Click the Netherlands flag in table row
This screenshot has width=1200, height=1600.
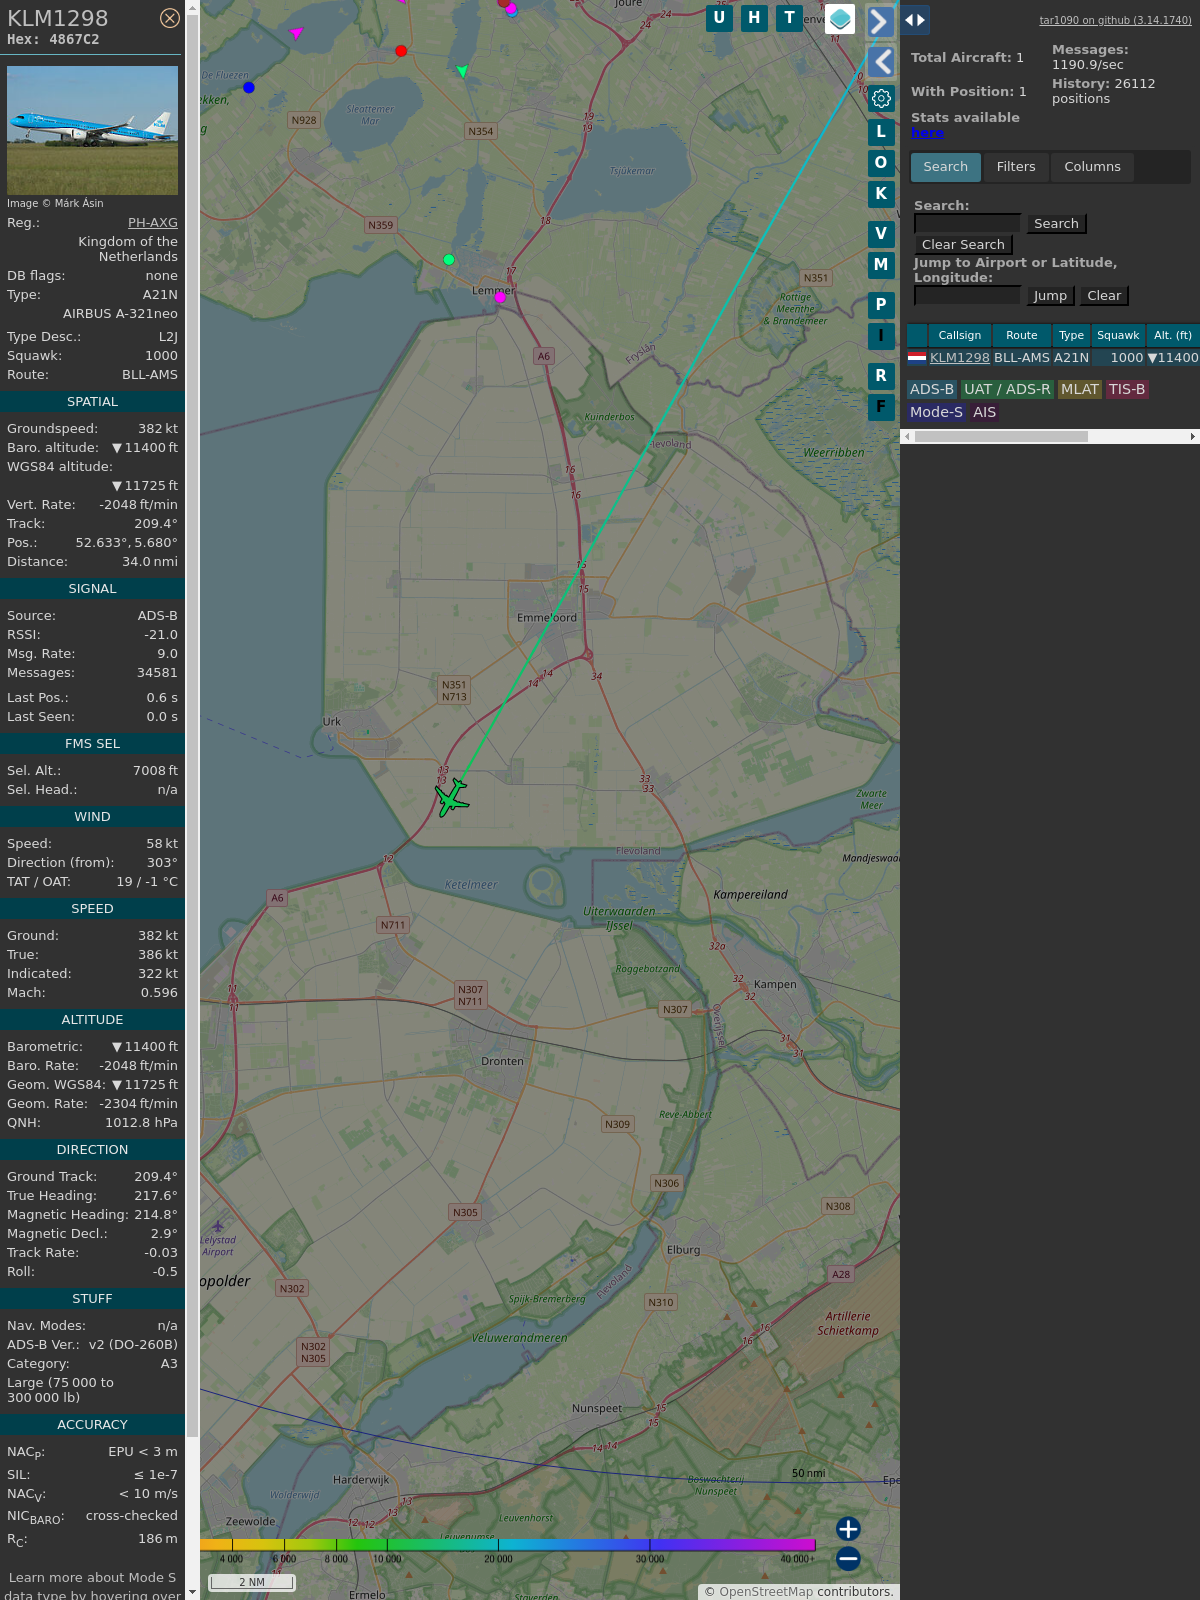point(917,357)
